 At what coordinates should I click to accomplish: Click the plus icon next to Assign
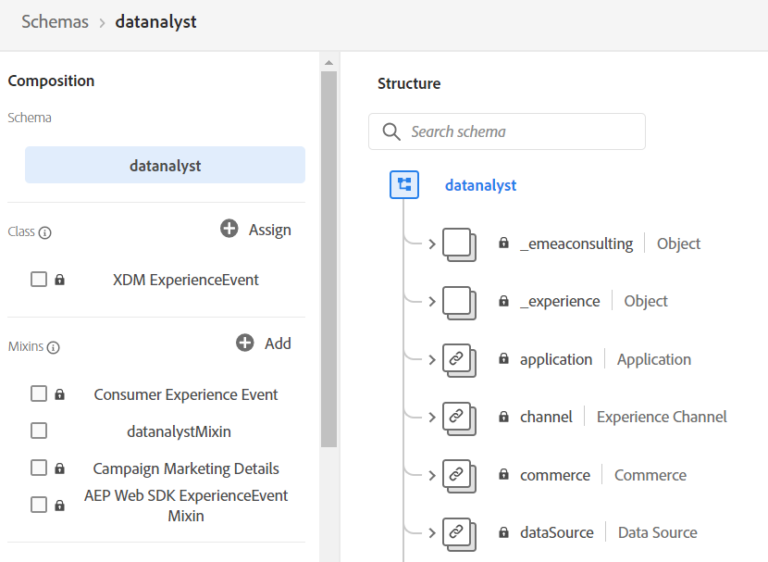[229, 229]
